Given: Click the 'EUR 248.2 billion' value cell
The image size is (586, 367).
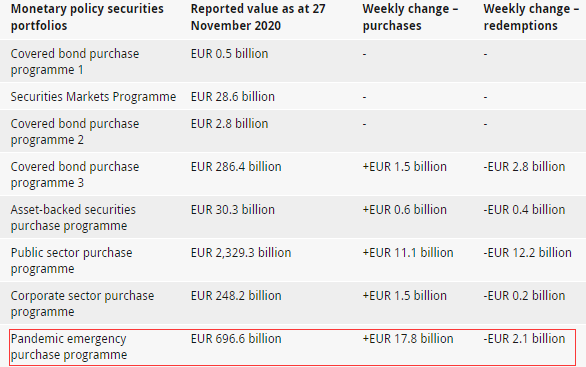Looking at the screenshot, I should [x=236, y=296].
